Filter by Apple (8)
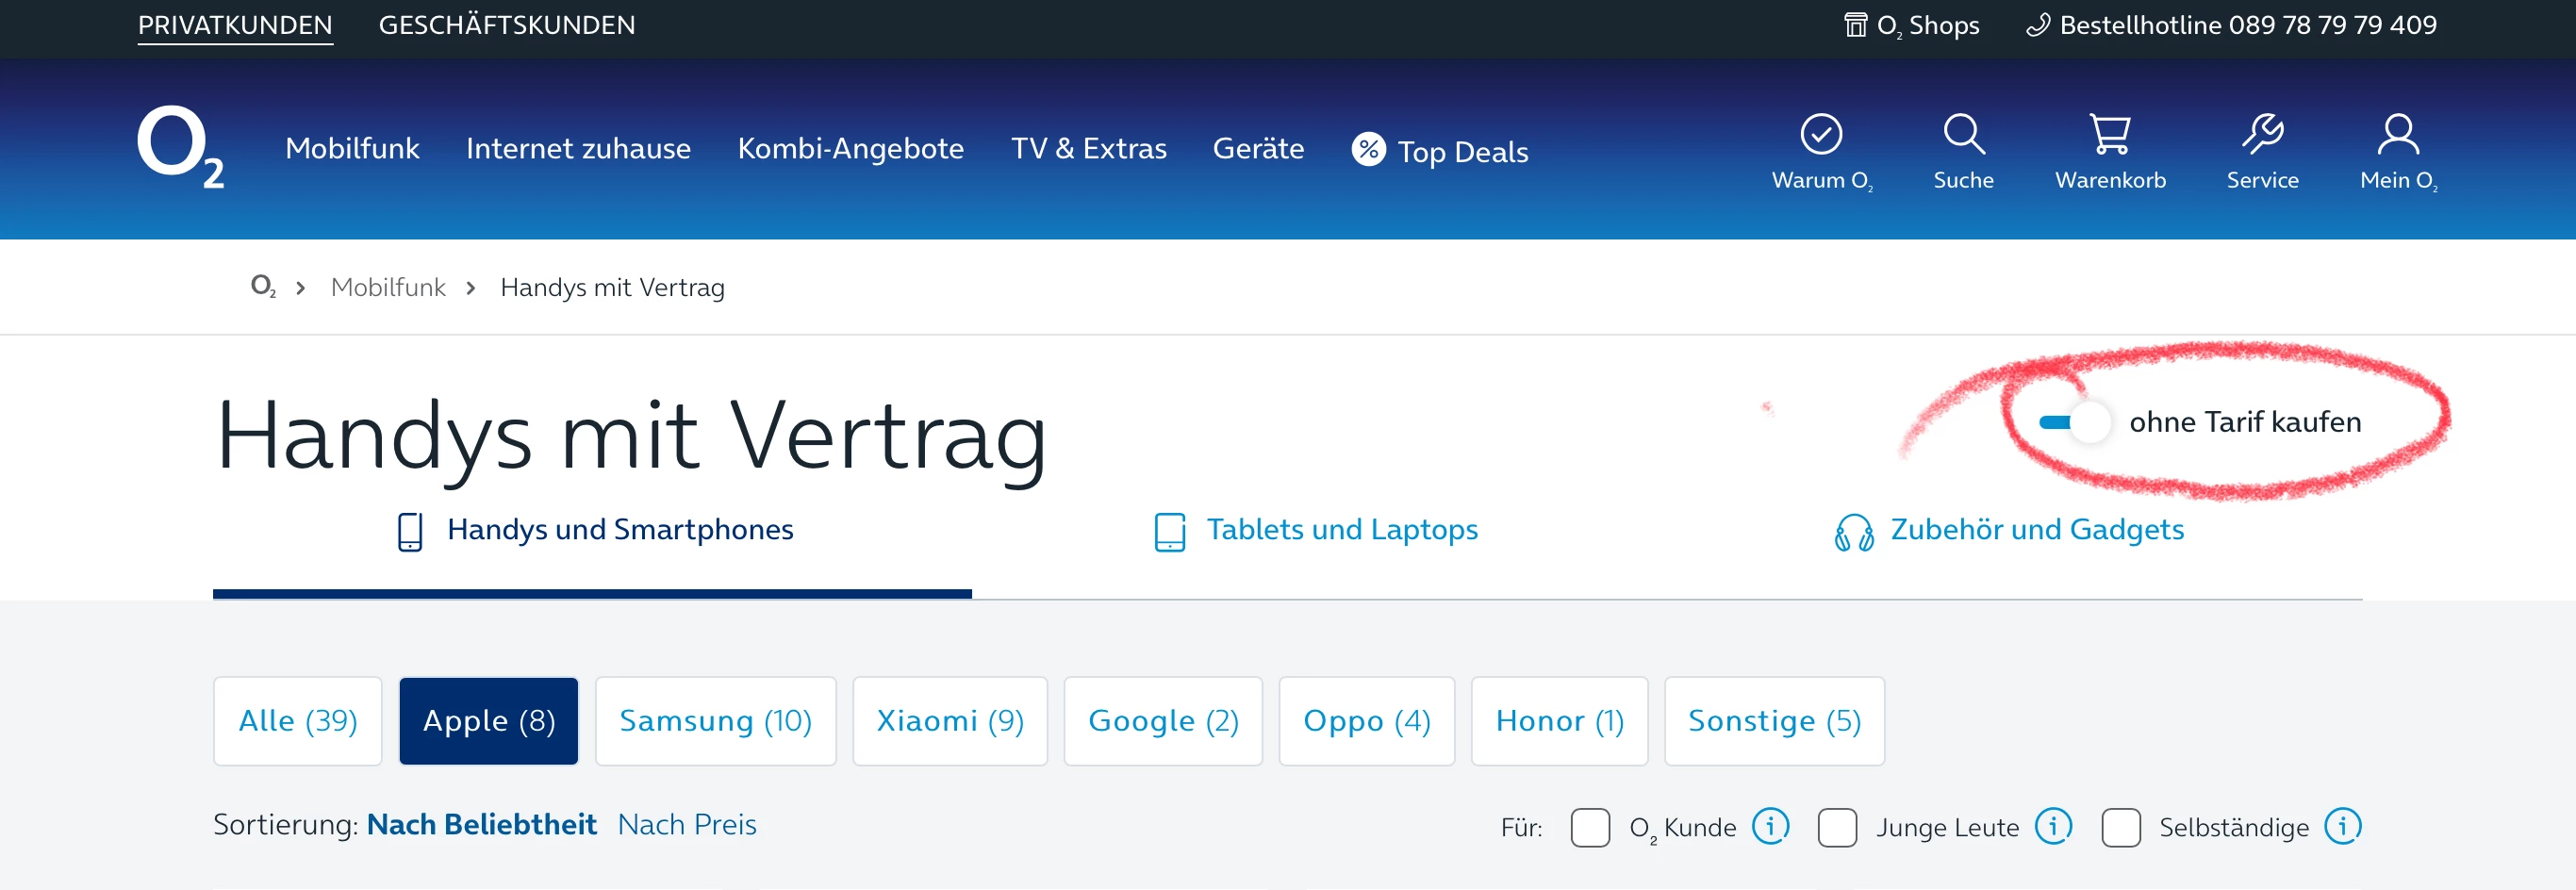Viewport: 2576px width, 890px height. pyautogui.click(x=489, y=721)
